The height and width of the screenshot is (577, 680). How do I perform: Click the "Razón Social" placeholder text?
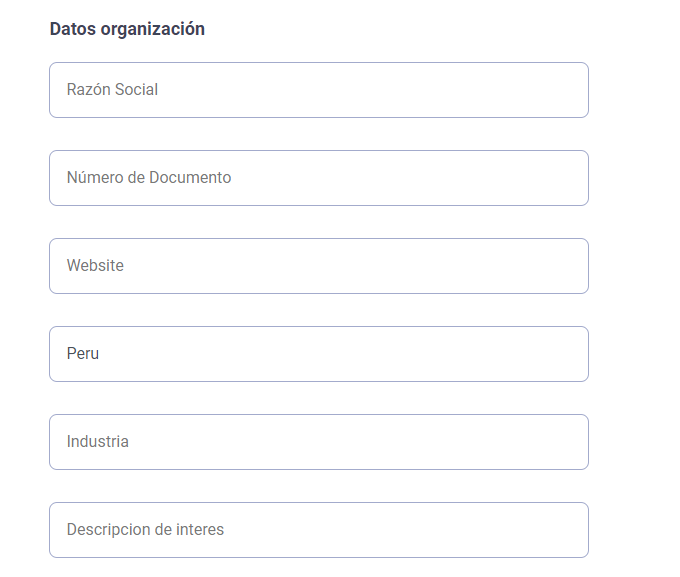112,90
